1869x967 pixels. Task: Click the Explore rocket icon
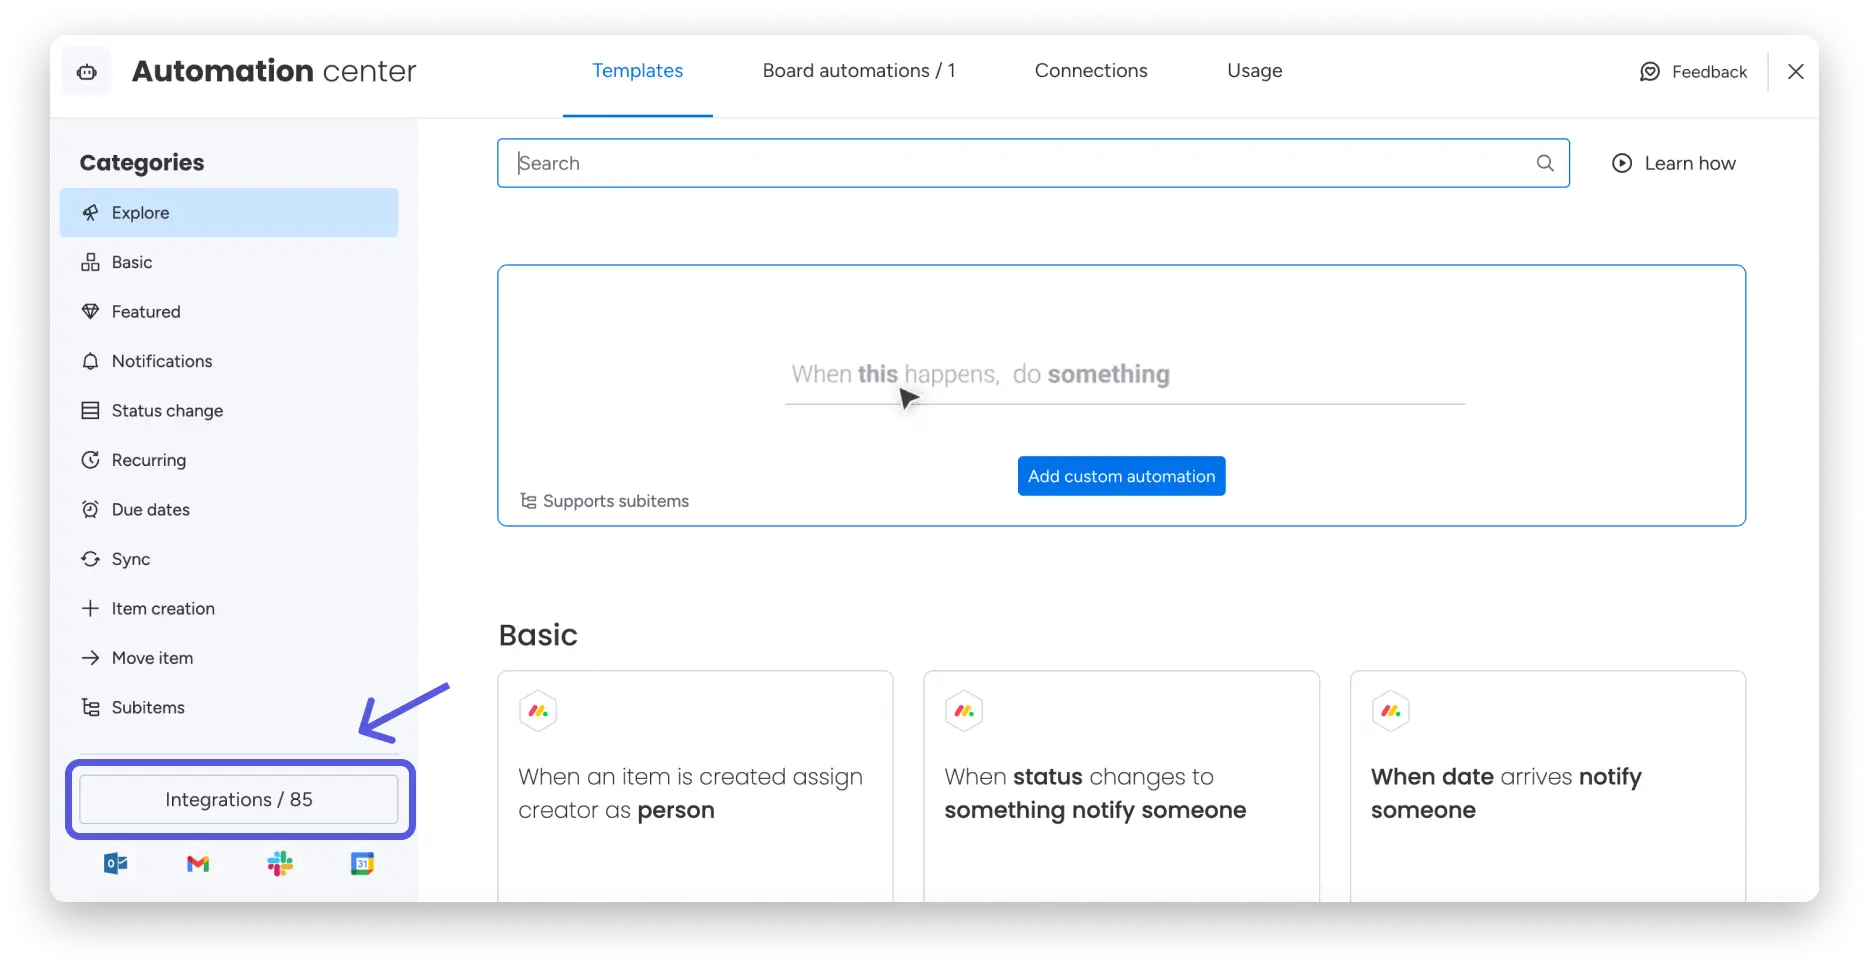[90, 213]
